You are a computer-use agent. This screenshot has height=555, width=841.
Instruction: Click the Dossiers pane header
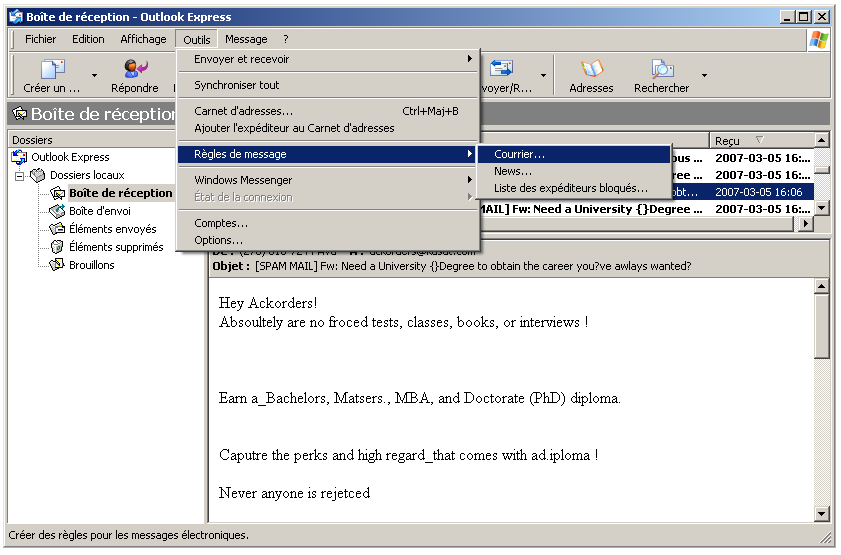coord(91,140)
